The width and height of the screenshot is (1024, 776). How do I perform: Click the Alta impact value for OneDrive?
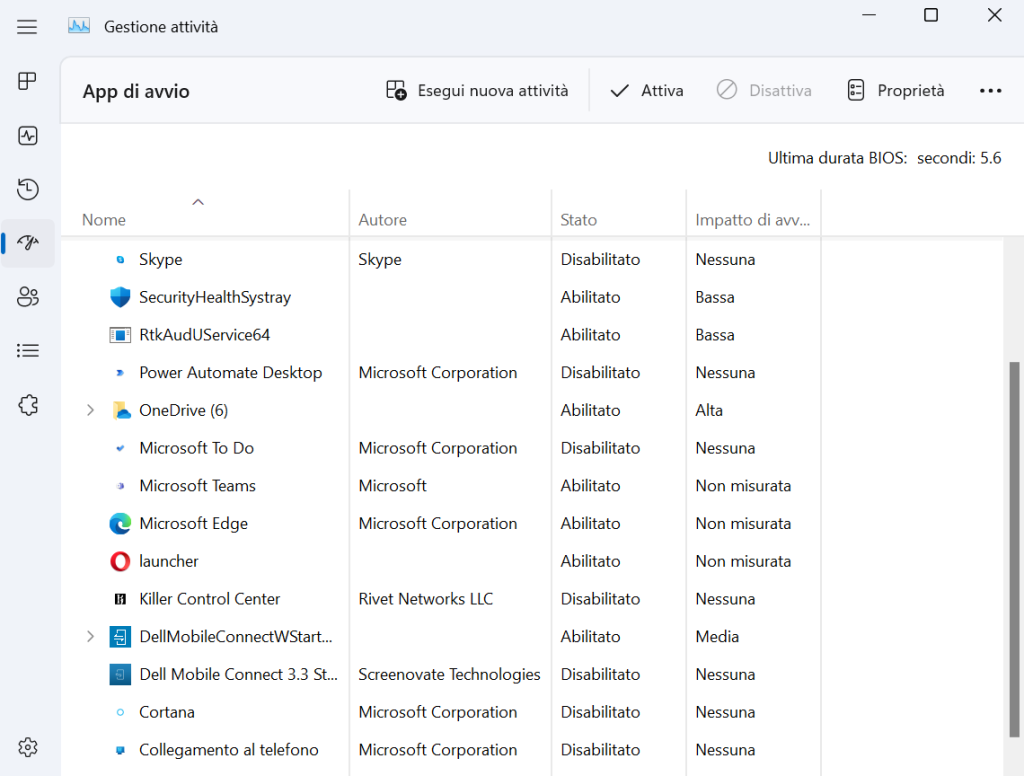[709, 410]
